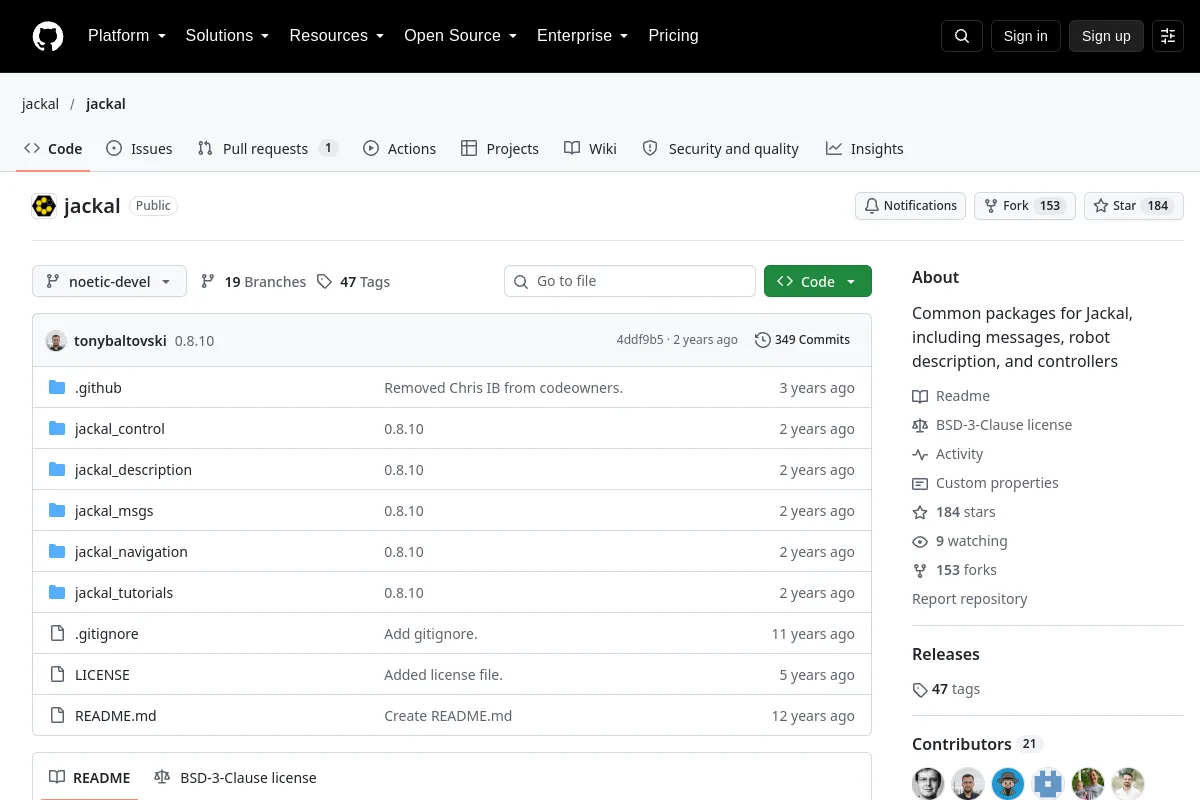This screenshot has height=800, width=1200.
Task: Click the pulse icon beside Activity
Action: pyautogui.click(x=920, y=454)
